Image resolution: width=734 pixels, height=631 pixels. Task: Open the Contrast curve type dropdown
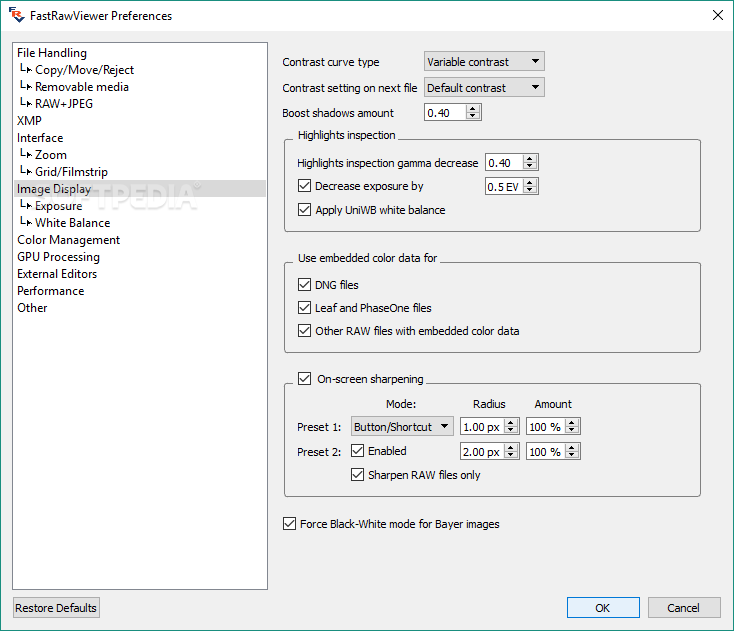point(484,62)
